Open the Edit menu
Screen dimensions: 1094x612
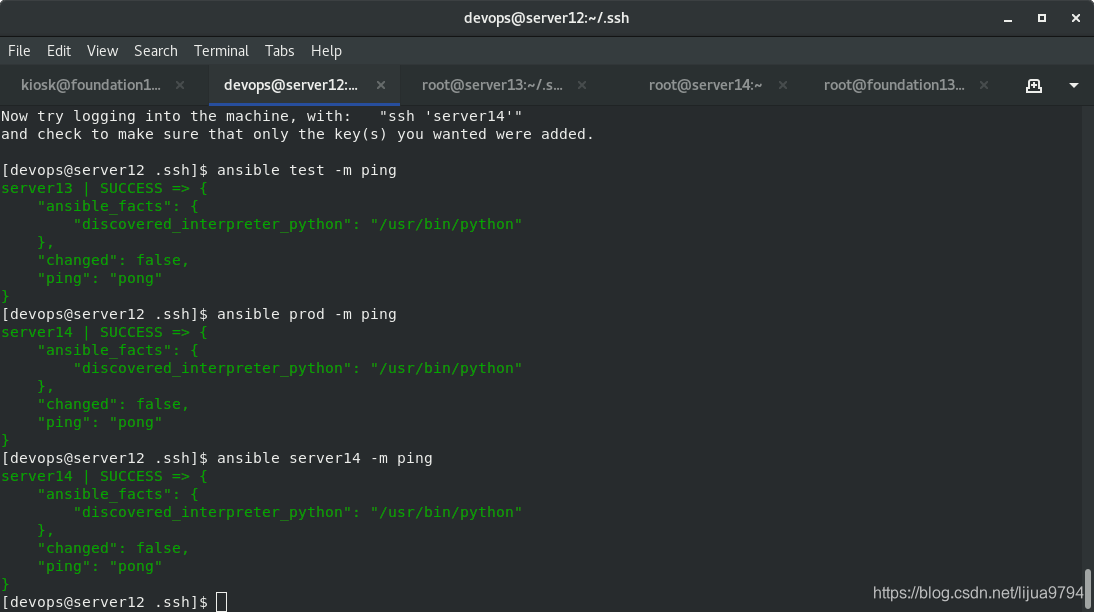(x=59, y=51)
